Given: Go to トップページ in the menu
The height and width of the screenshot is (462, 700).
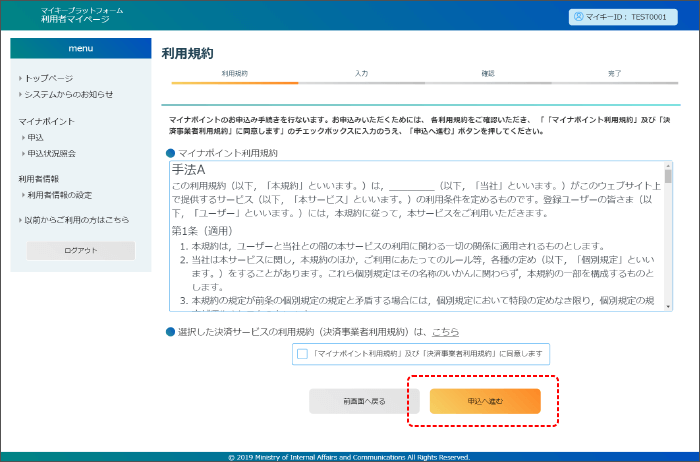Looking at the screenshot, I should (49, 78).
